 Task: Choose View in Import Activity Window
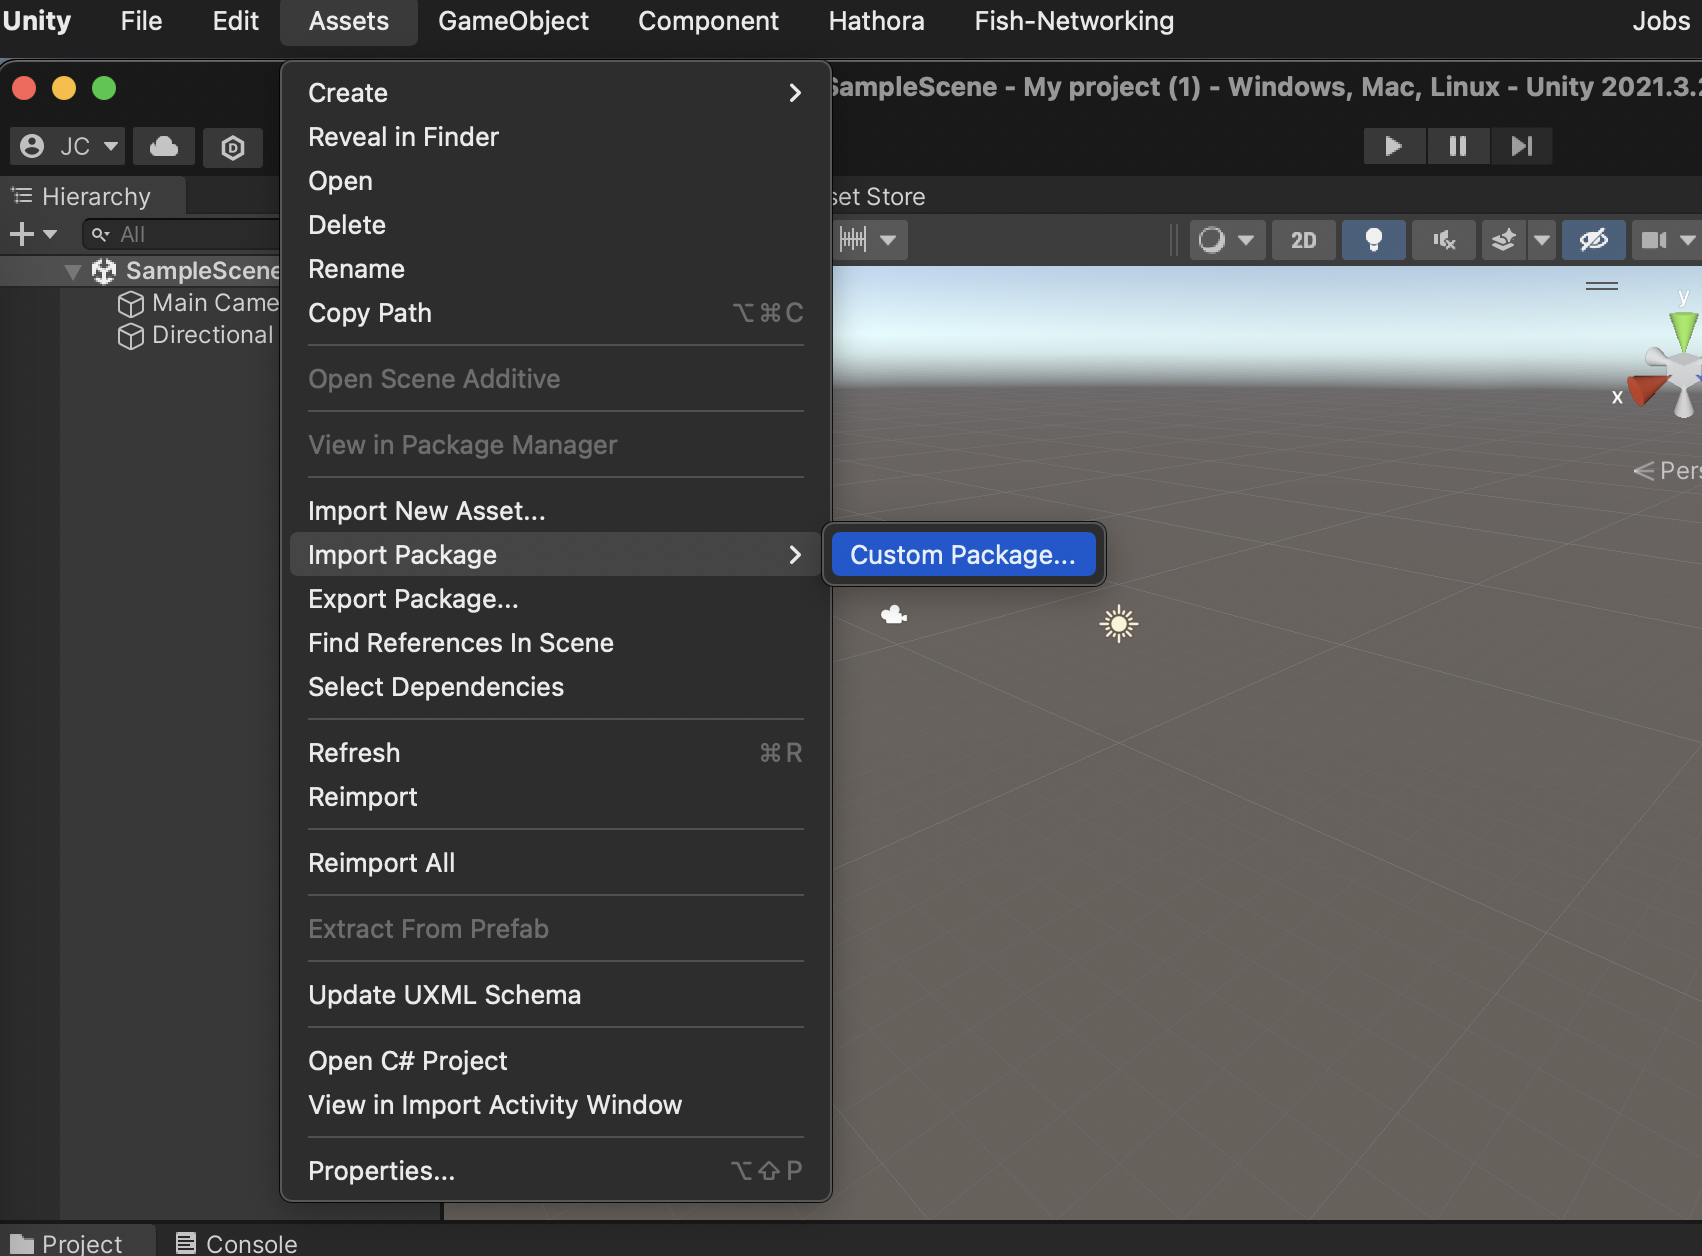click(x=556, y=1105)
